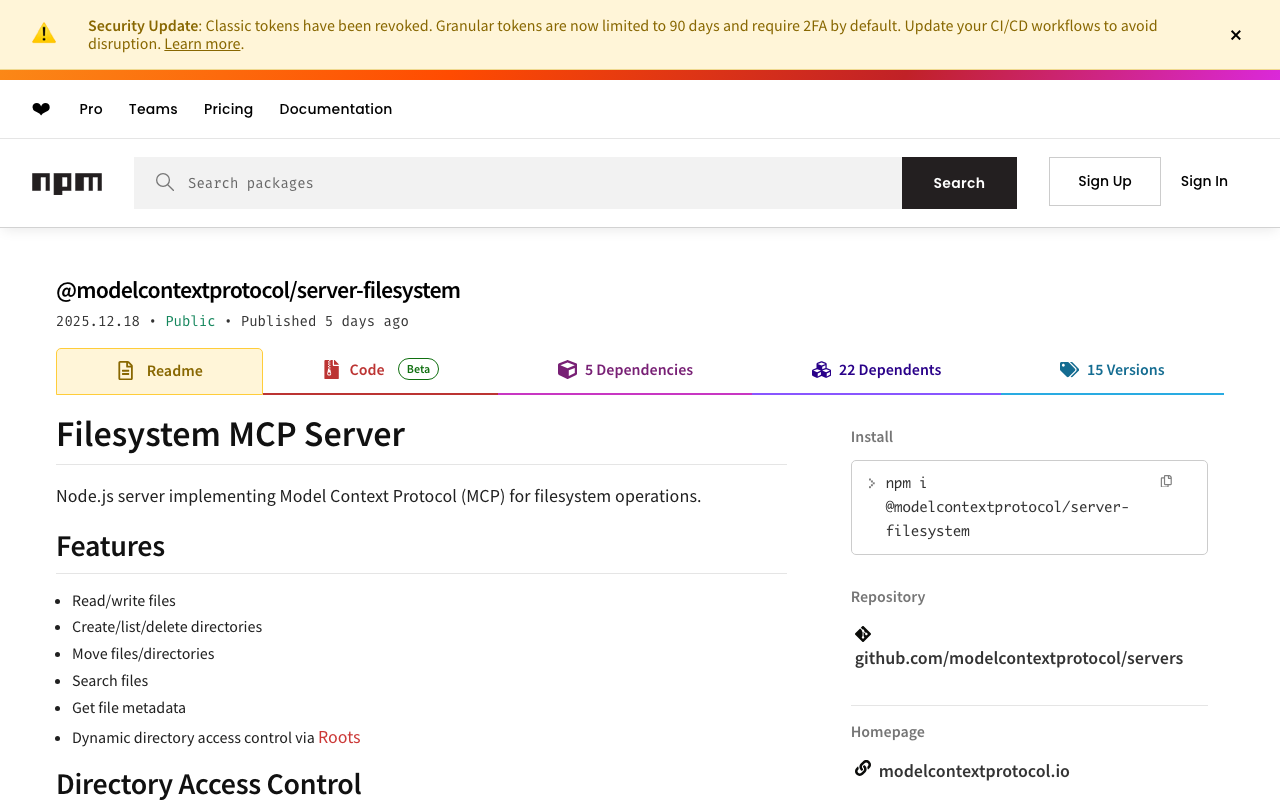Click the Repository section label
The image size is (1280, 800).
(888, 597)
